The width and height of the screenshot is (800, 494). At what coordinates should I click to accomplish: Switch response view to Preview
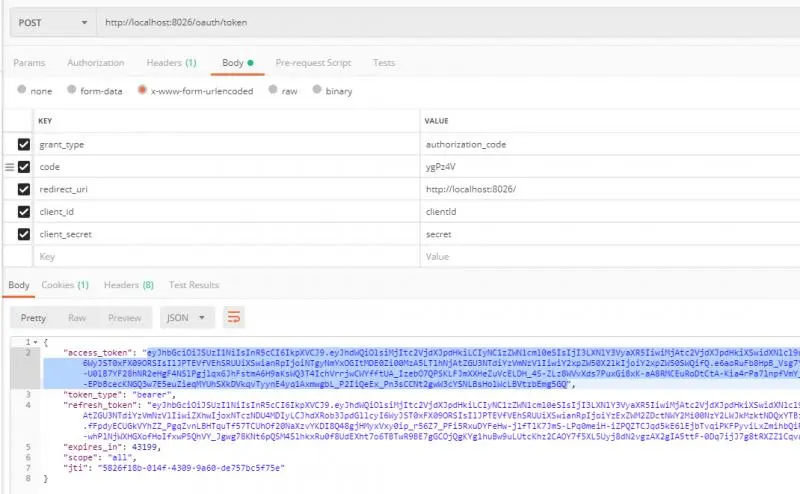[x=124, y=318]
